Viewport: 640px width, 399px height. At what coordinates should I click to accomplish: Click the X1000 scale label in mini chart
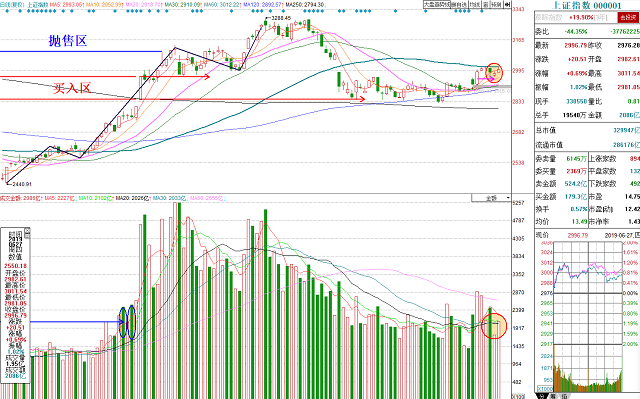(545, 389)
